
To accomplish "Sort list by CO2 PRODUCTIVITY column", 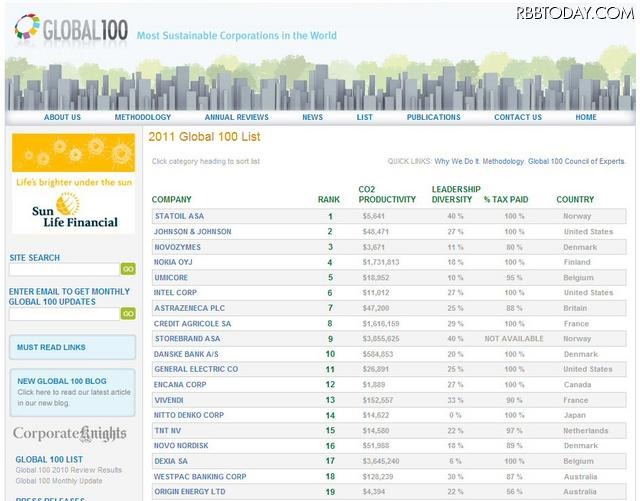I will (386, 194).
